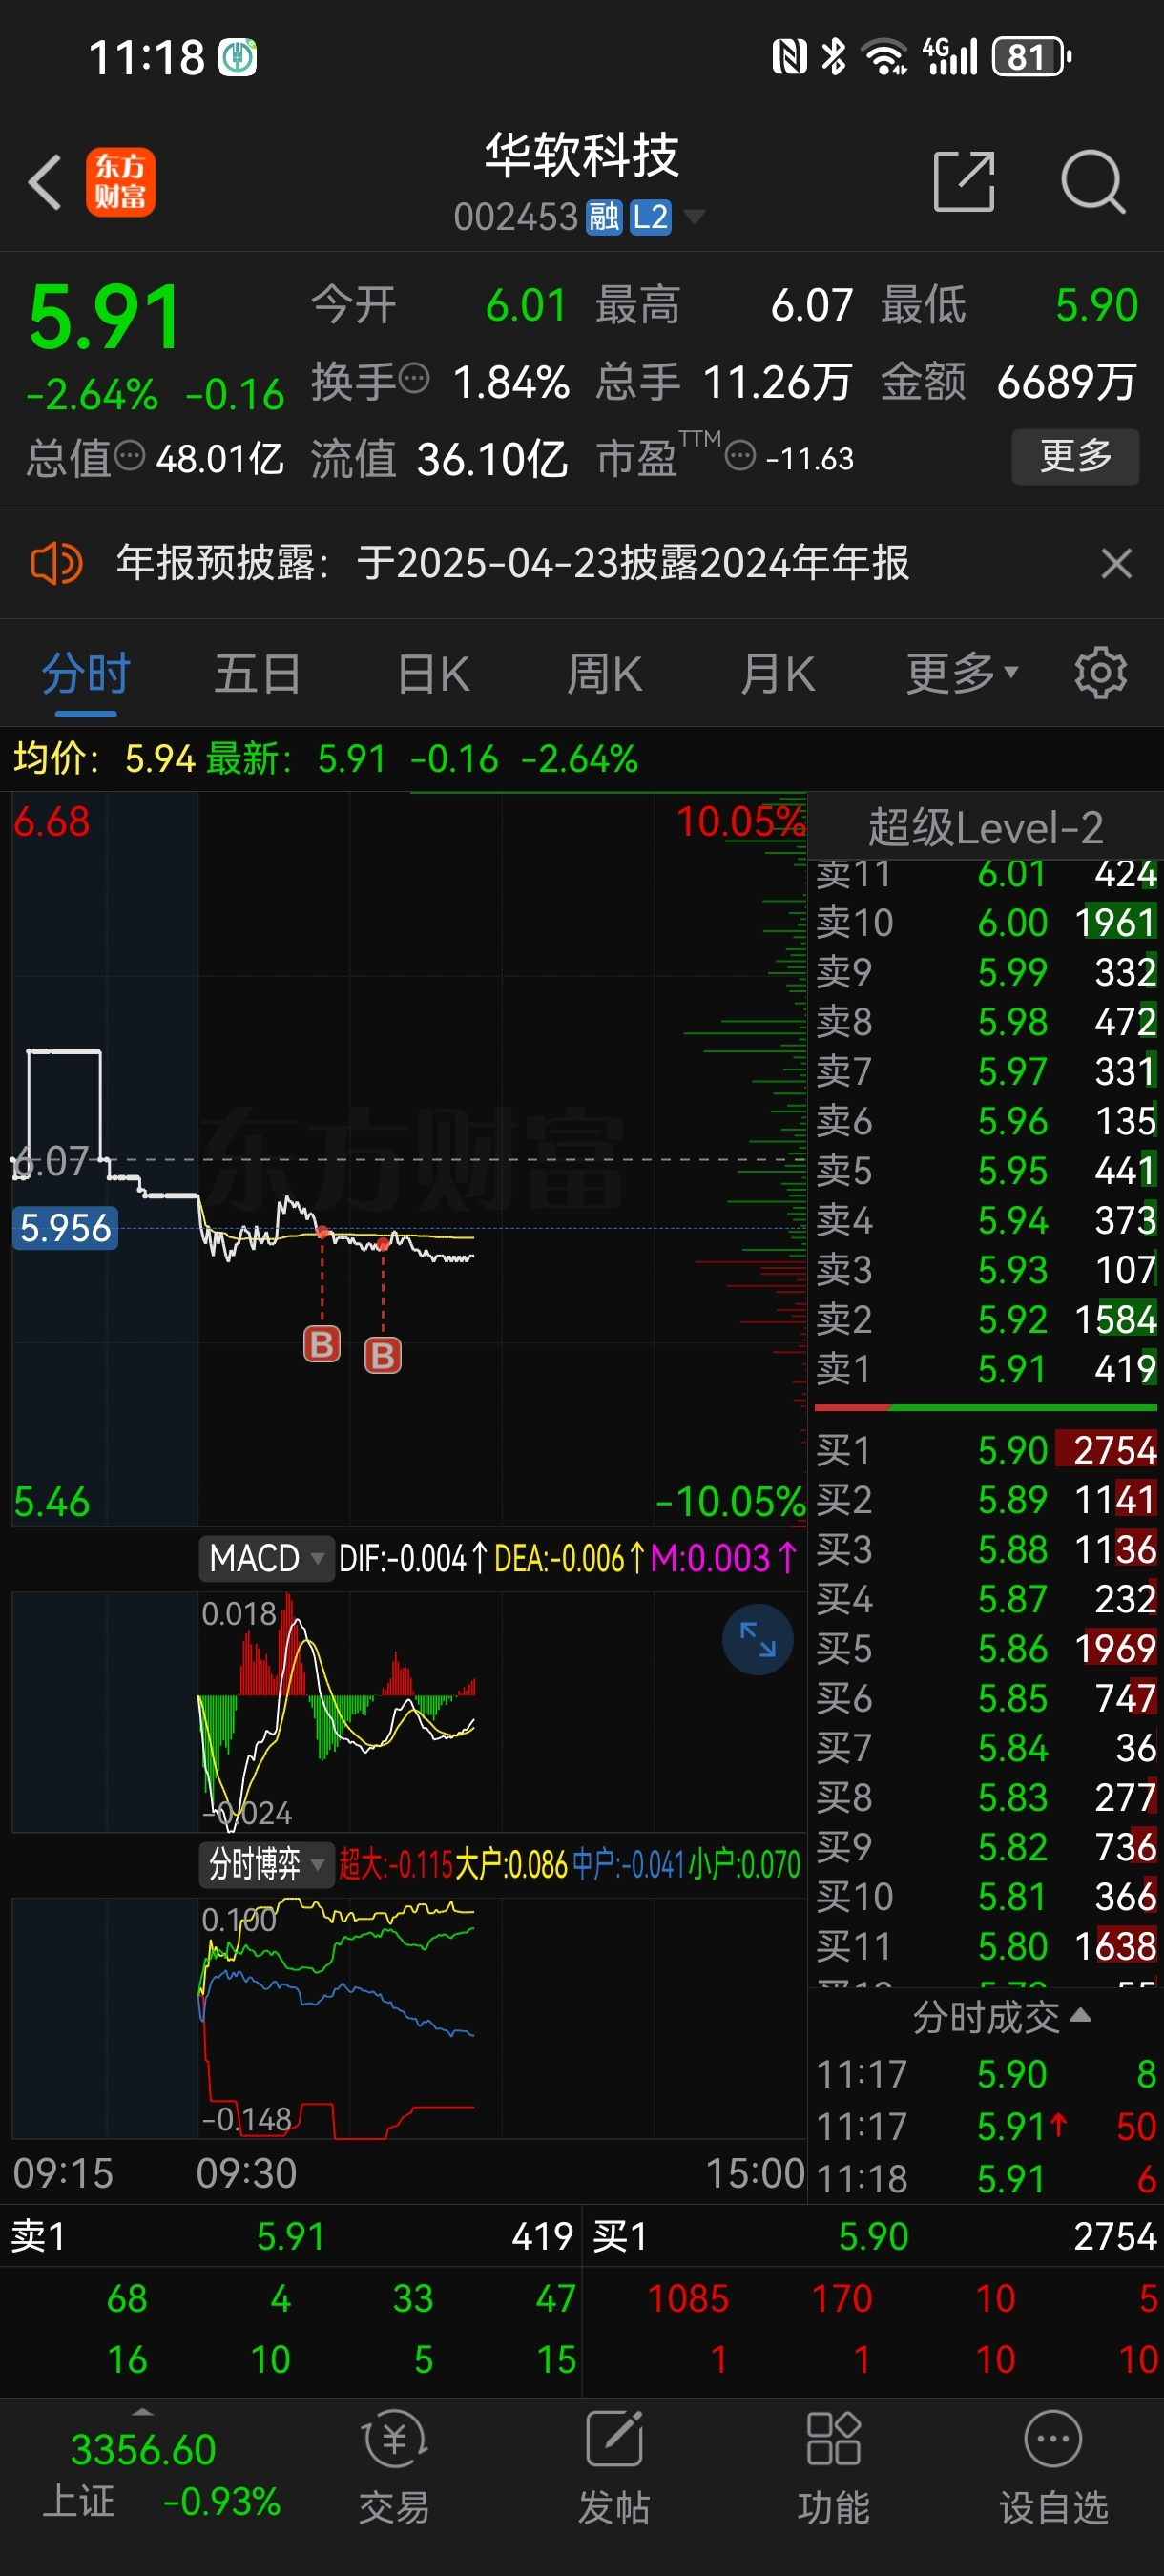Open chart settings gear icon
This screenshot has width=1164, height=2576.
point(1100,673)
